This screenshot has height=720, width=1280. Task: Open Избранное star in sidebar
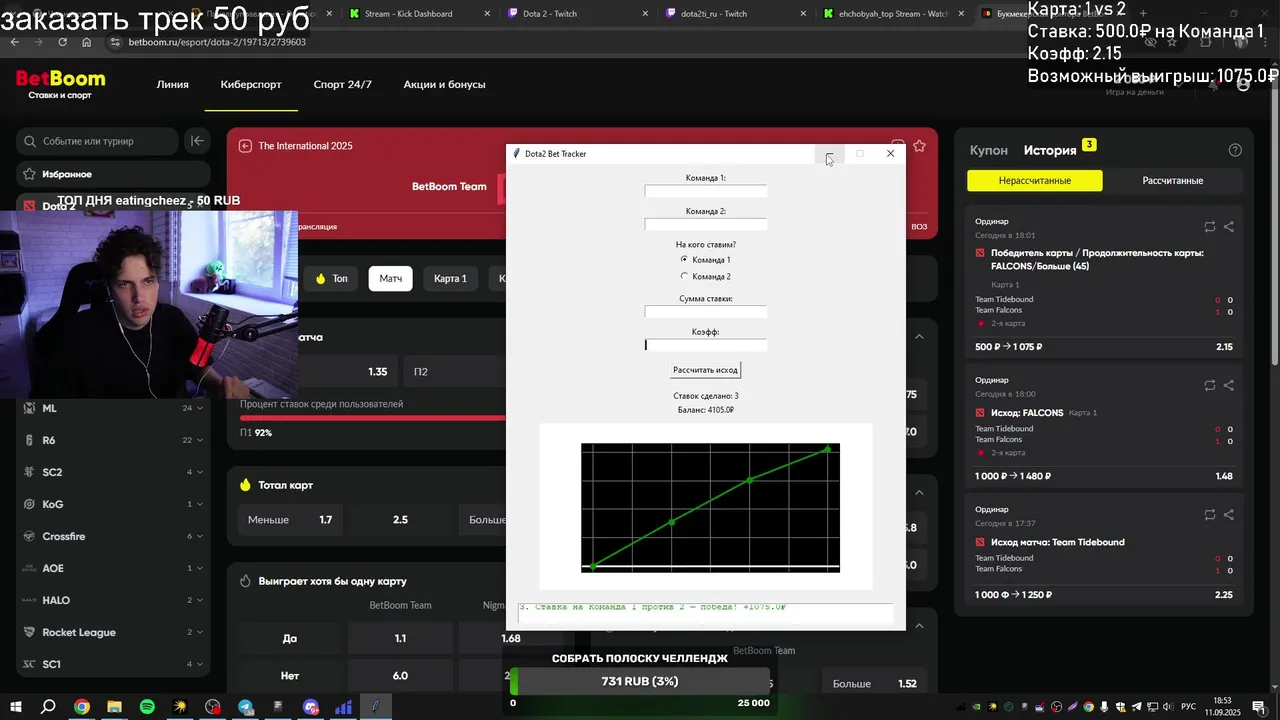coord(30,174)
